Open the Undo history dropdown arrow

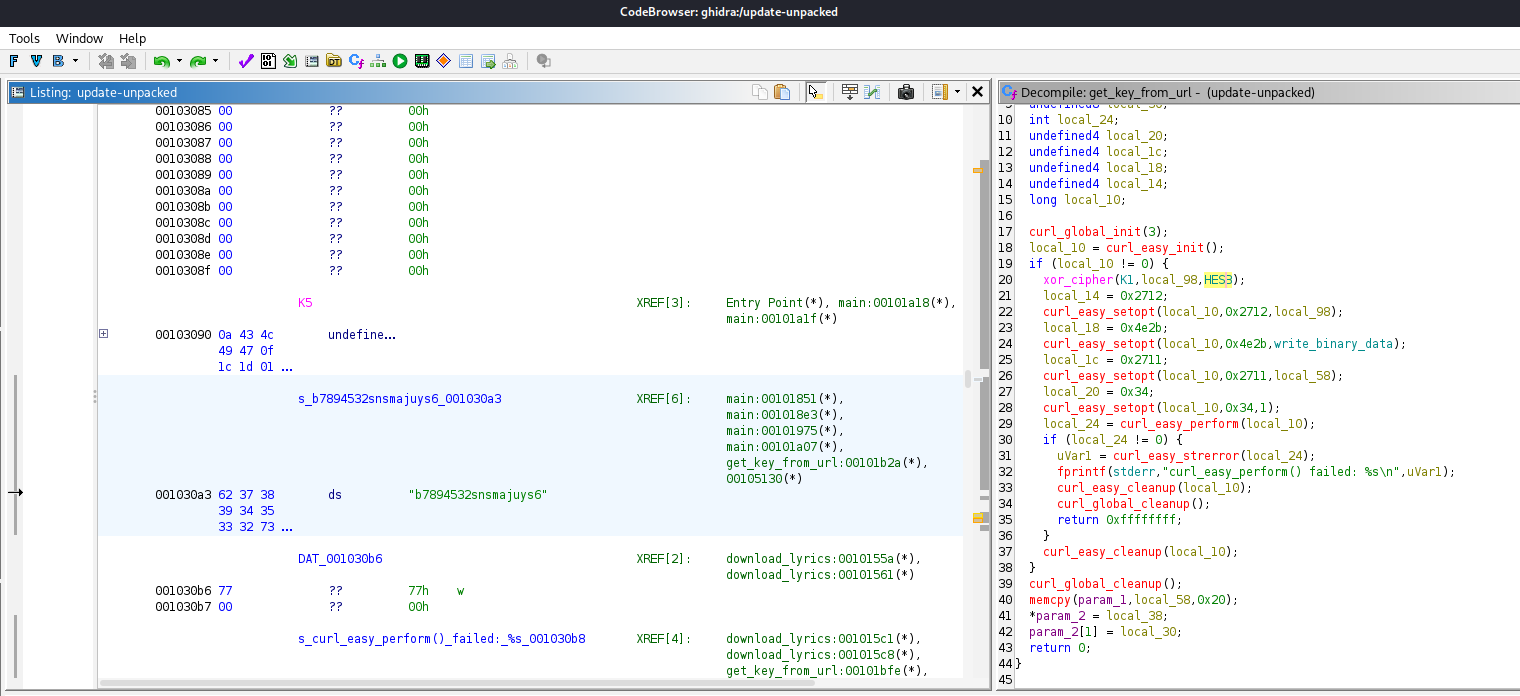click(179, 61)
